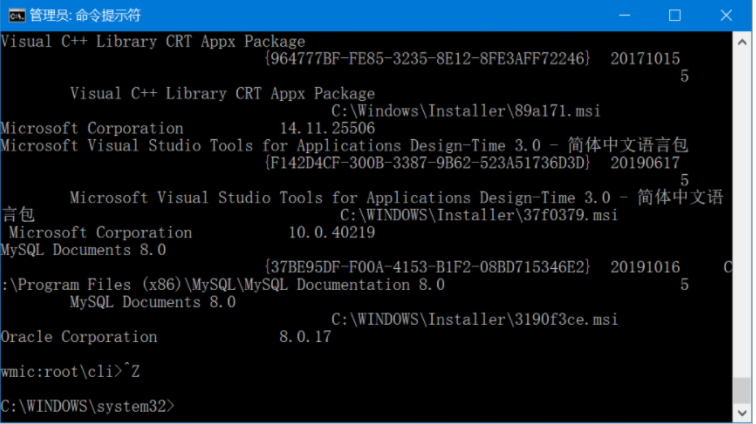Click the Oracle Corporation text

click(x=79, y=337)
